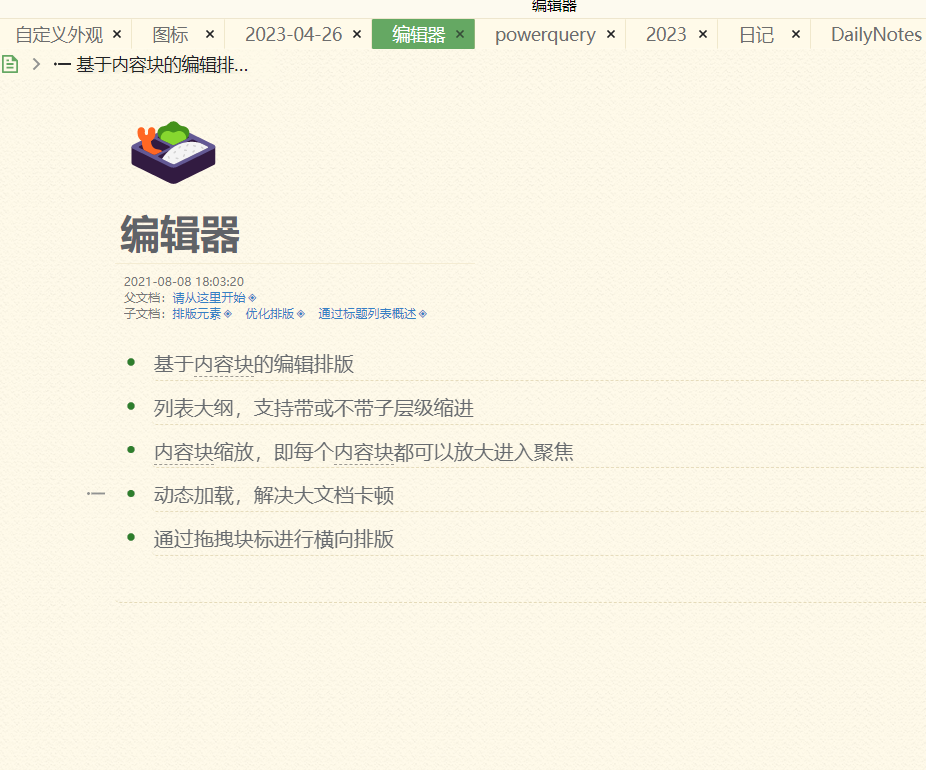Close the 自定义外观 tab

point(117,34)
